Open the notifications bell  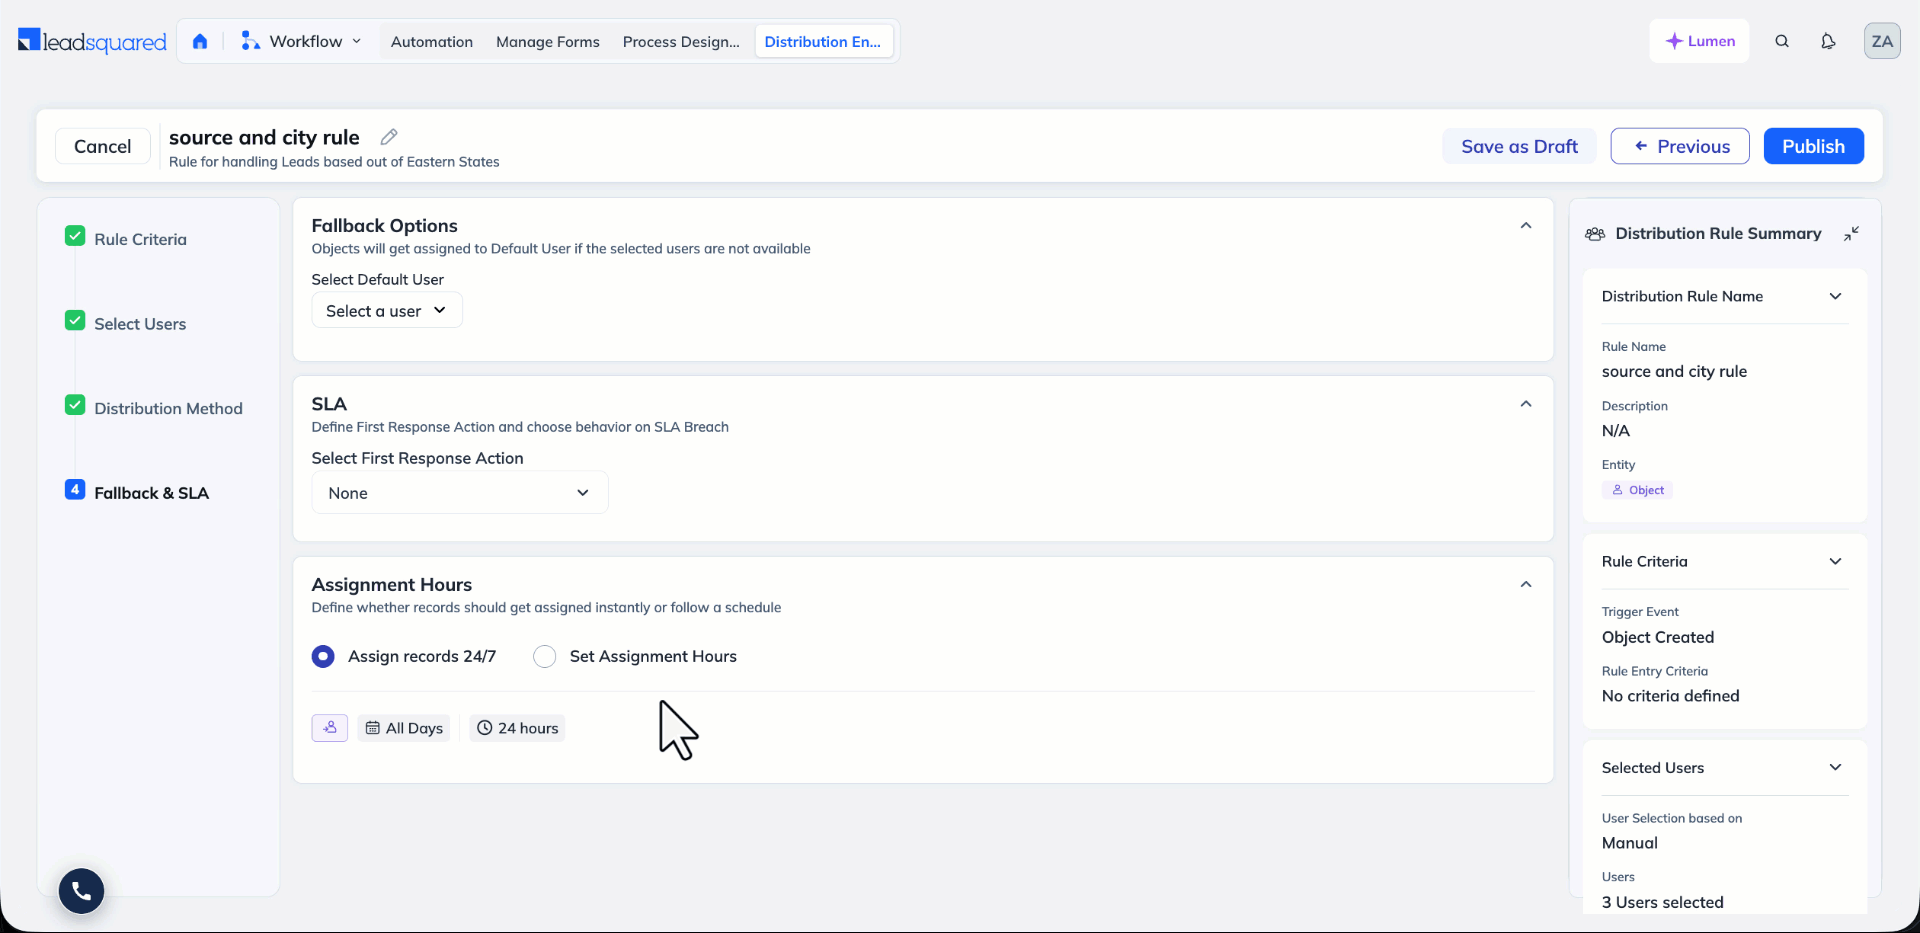click(1828, 41)
